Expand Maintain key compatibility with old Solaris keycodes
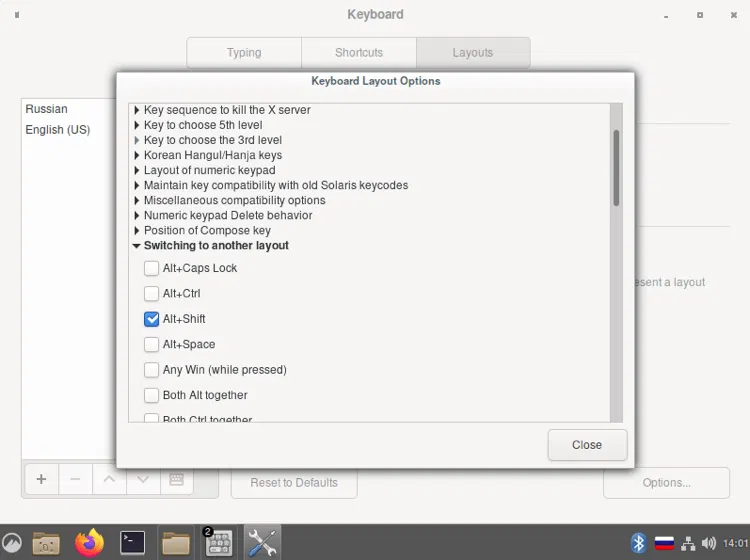The width and height of the screenshot is (750, 560). (x=137, y=185)
